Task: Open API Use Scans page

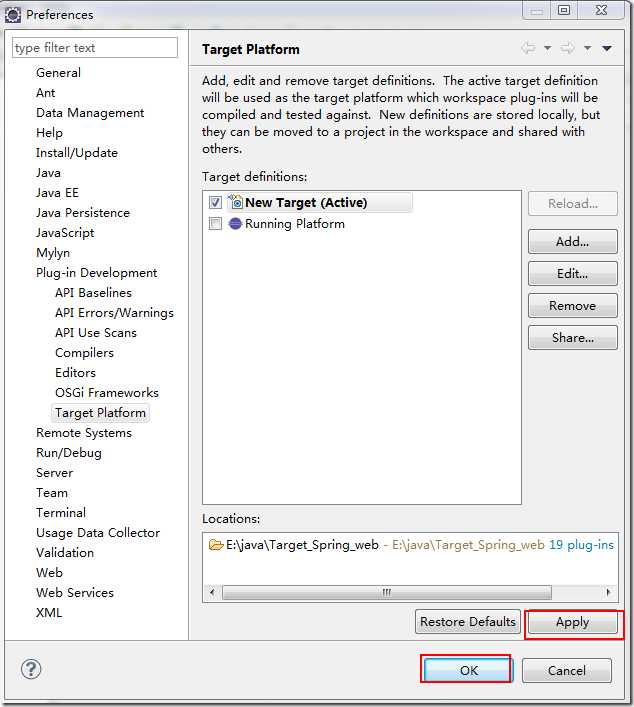Action: (x=96, y=332)
